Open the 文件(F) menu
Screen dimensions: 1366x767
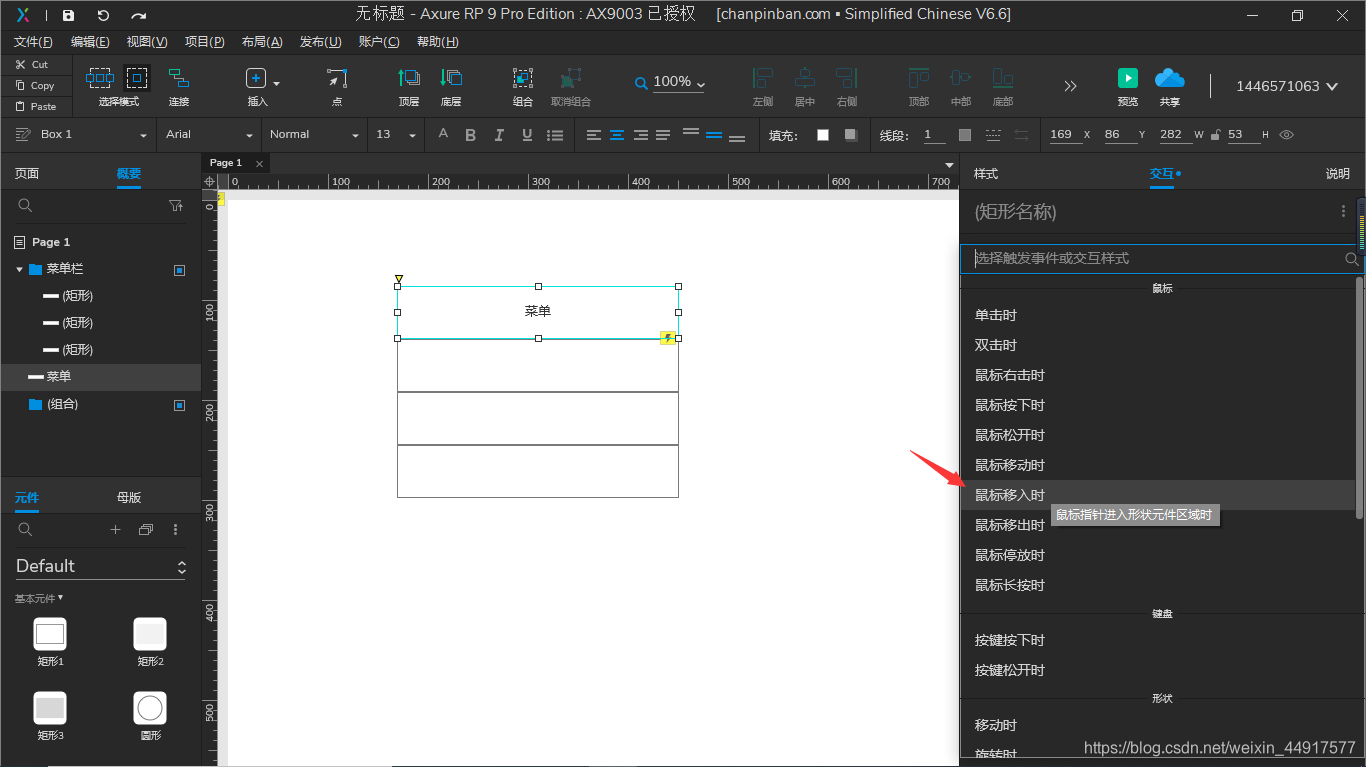click(x=33, y=41)
